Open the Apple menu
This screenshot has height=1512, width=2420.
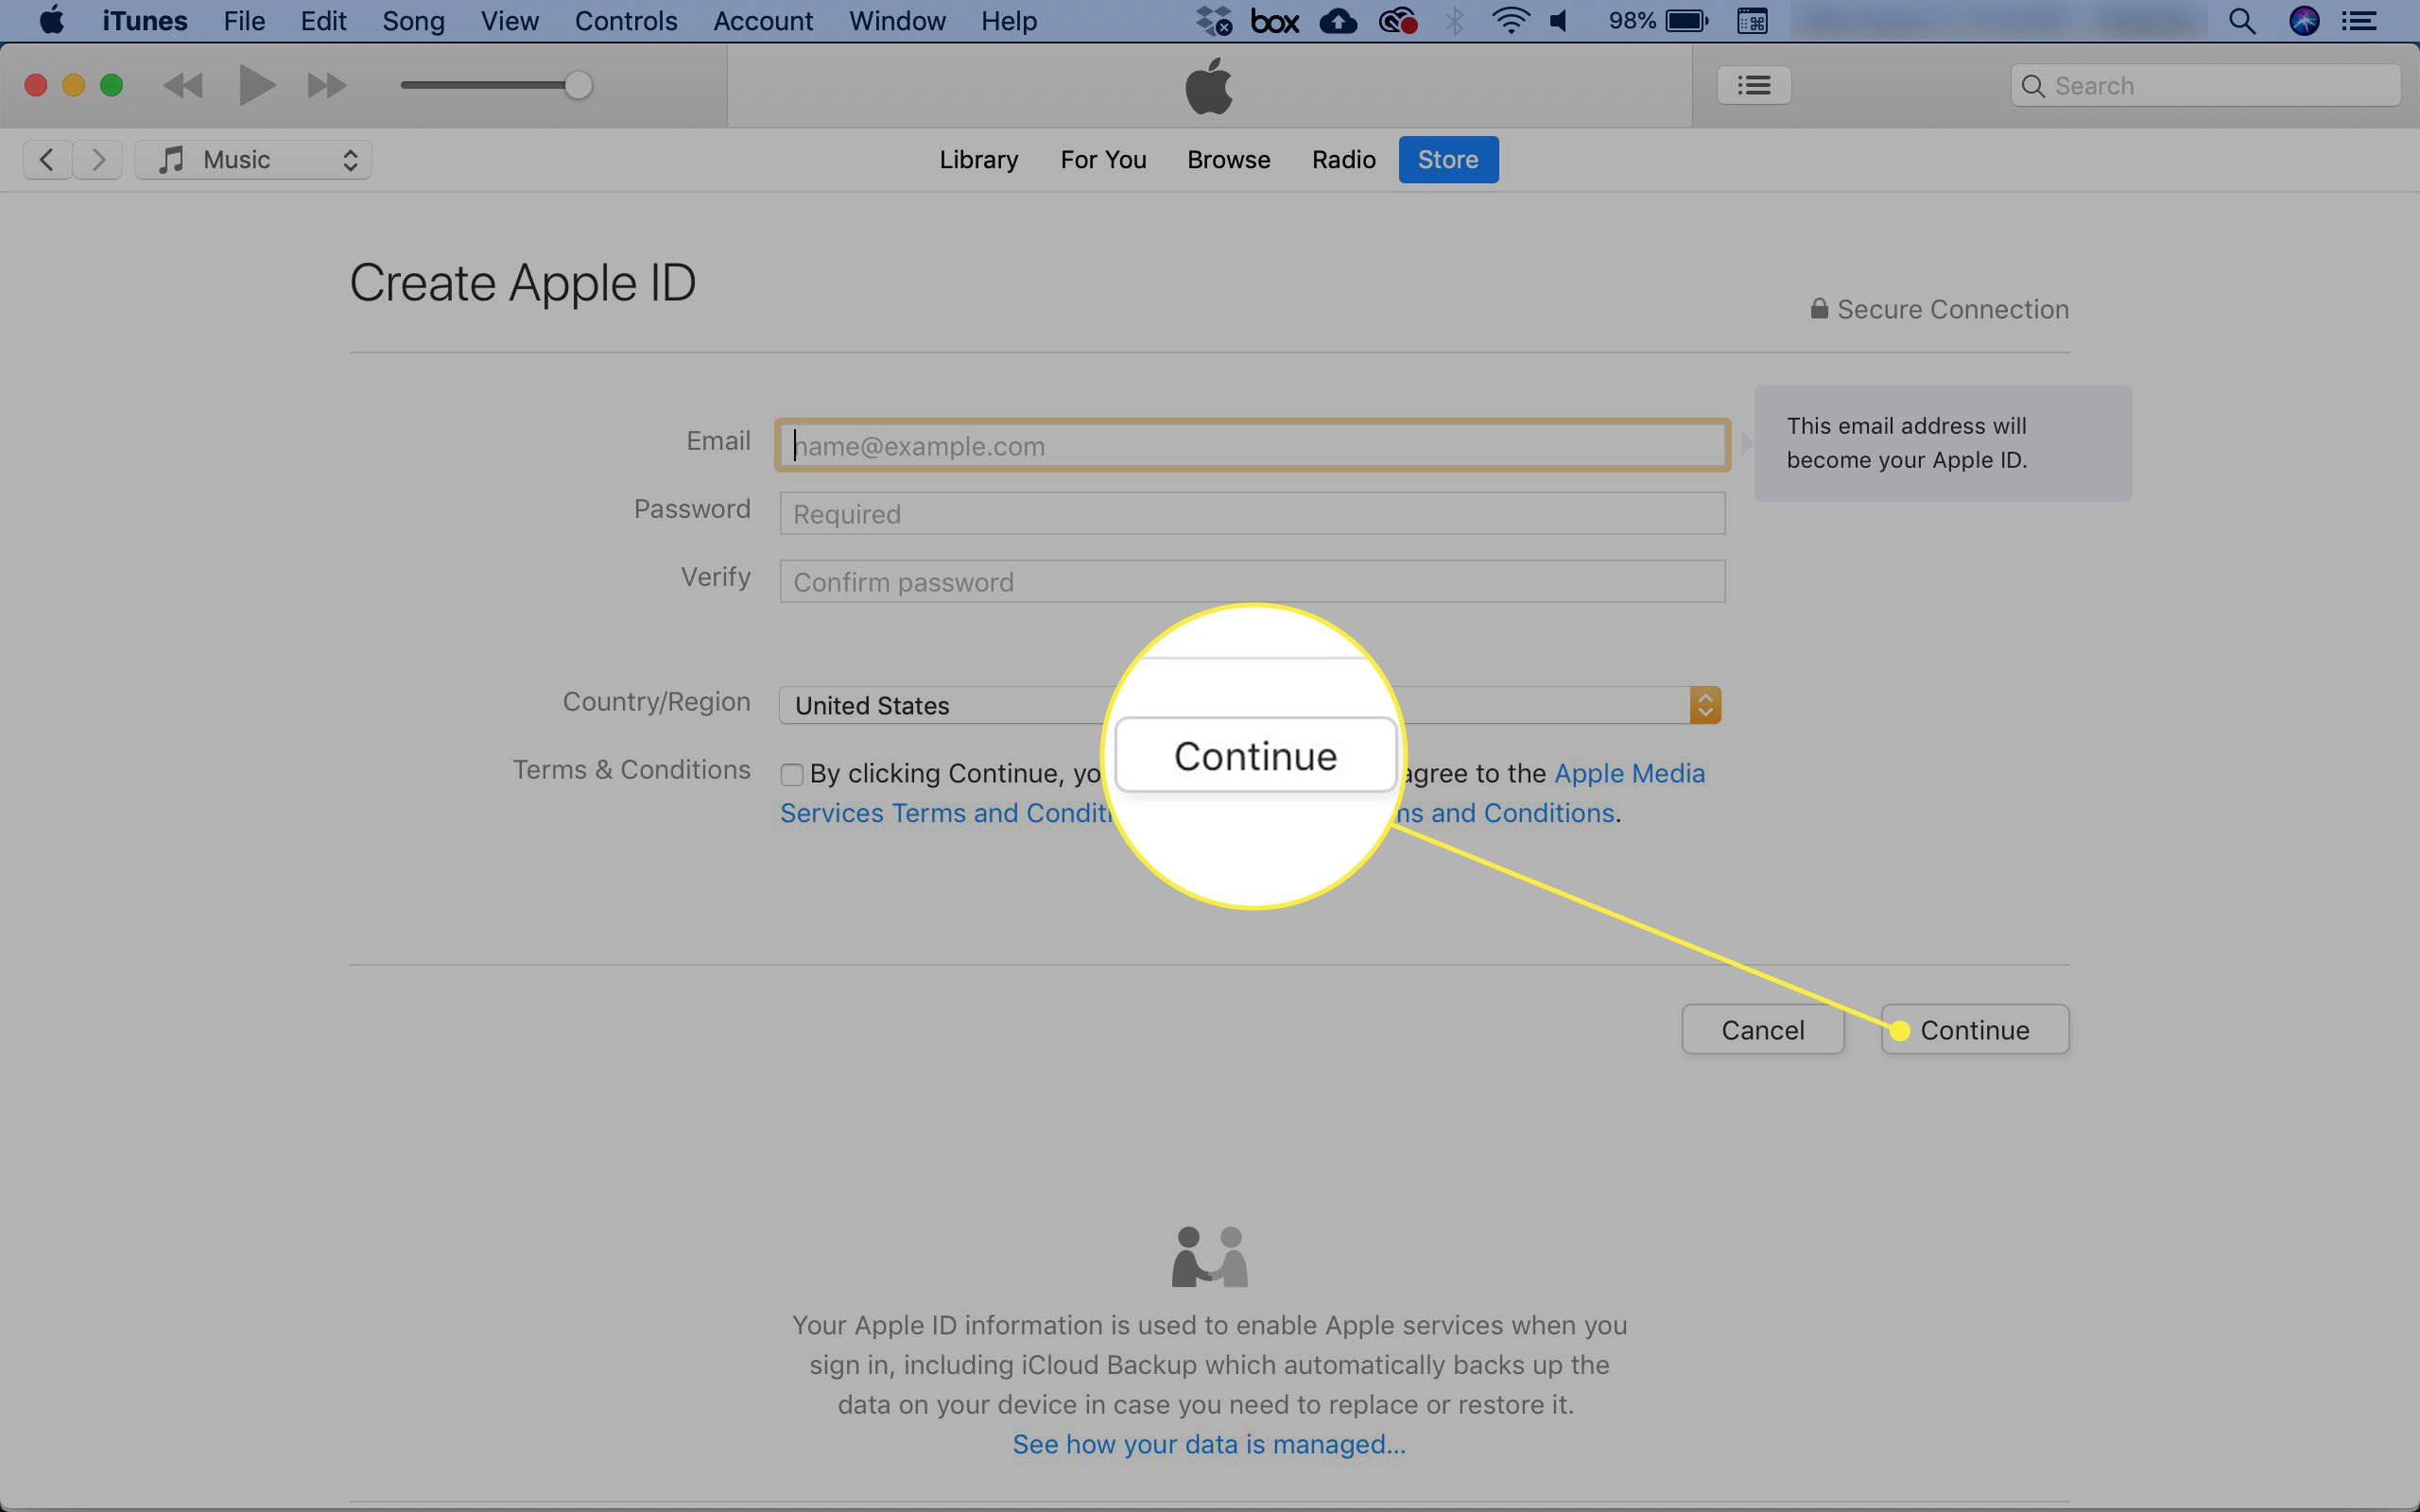point(51,20)
